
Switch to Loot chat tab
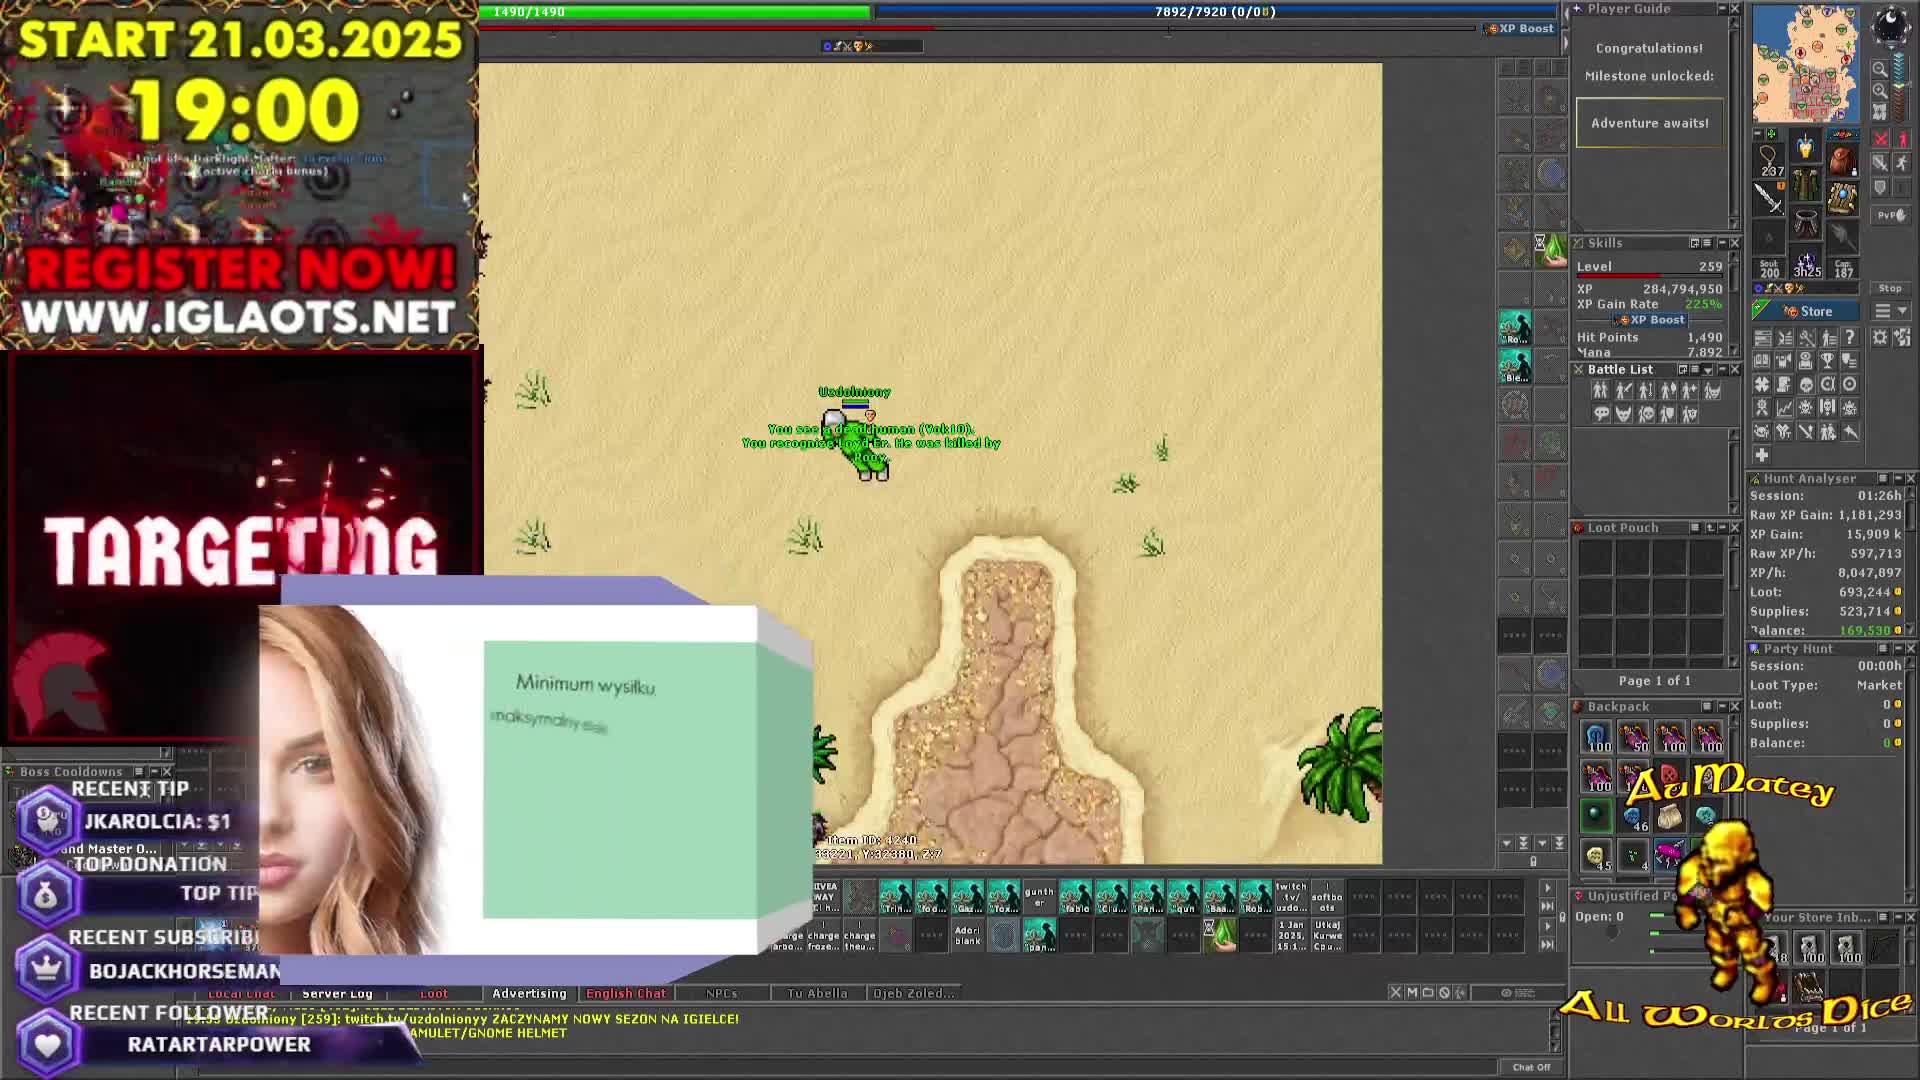click(434, 993)
